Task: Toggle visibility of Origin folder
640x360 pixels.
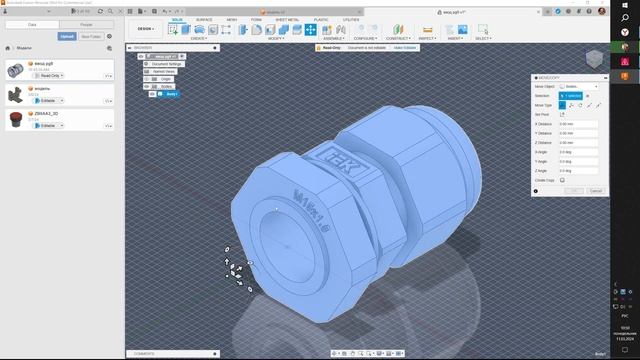Action: tap(147, 79)
